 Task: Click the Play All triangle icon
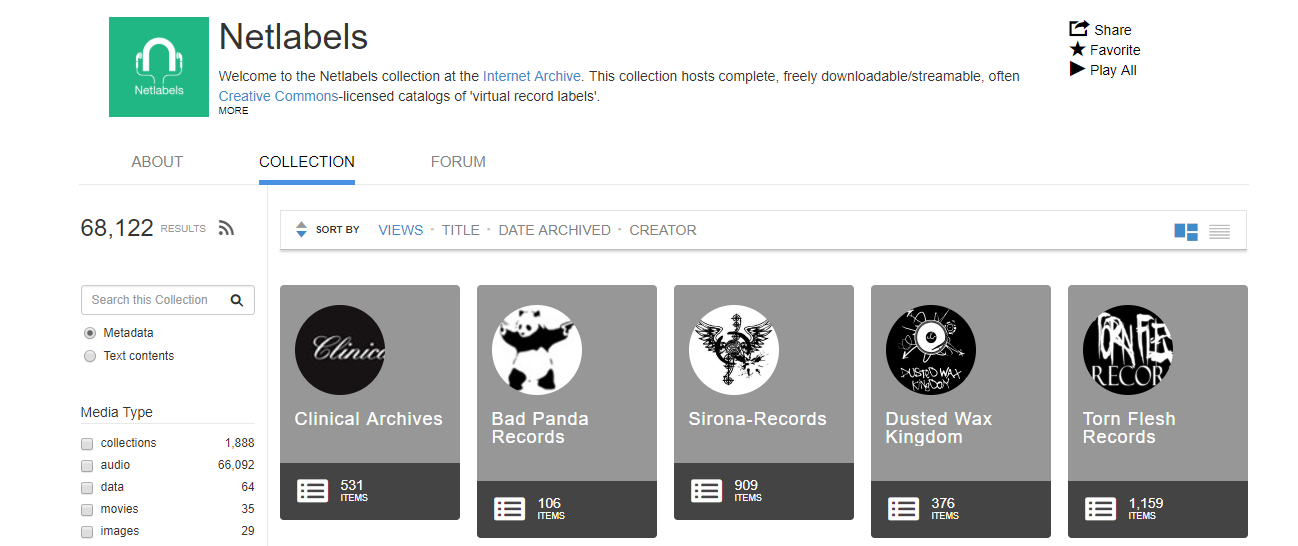(x=1077, y=69)
